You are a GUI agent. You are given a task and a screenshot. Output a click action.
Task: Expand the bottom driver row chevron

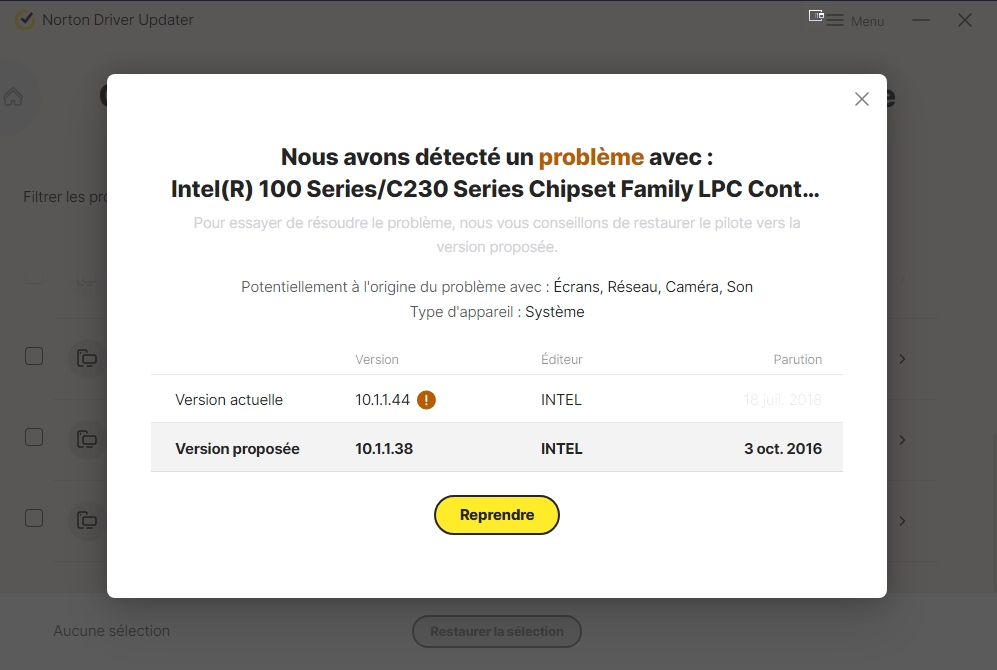pos(902,521)
